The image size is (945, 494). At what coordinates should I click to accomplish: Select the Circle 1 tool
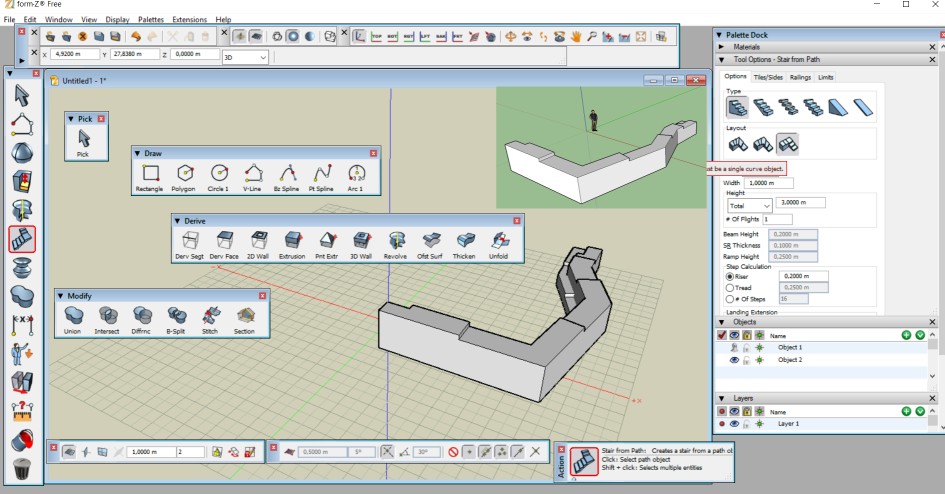tap(218, 178)
